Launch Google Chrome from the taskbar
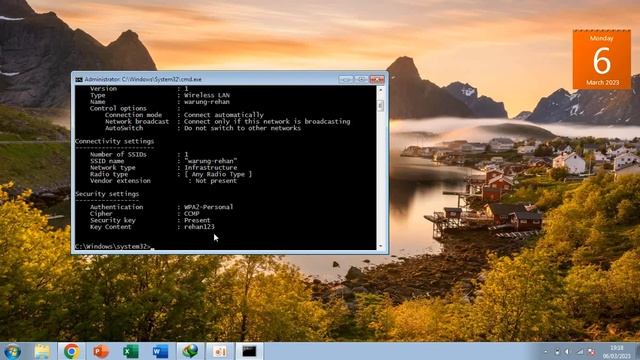640x360 pixels. pos(71,351)
